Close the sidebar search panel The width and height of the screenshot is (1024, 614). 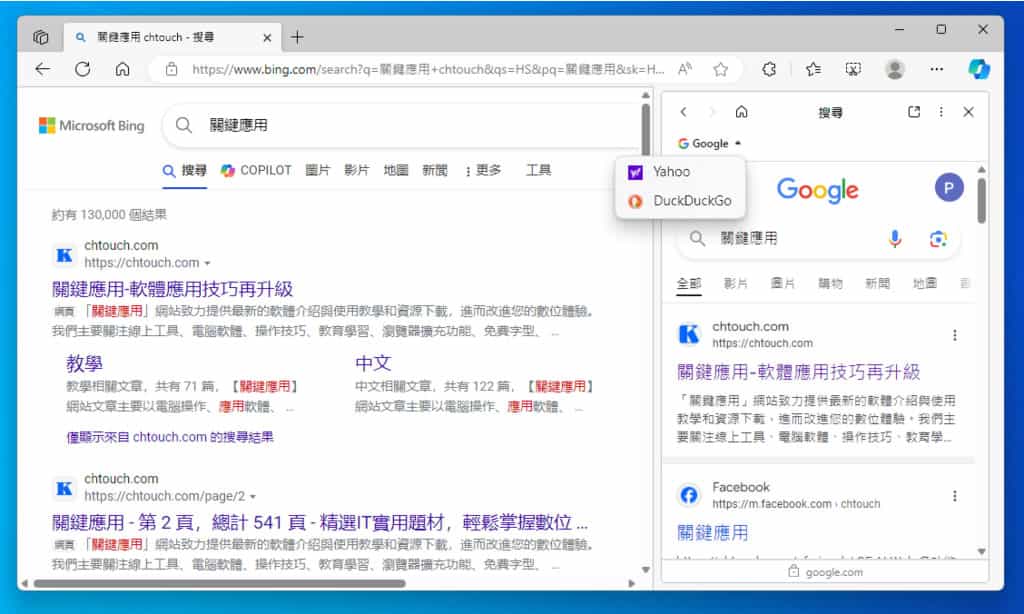968,112
